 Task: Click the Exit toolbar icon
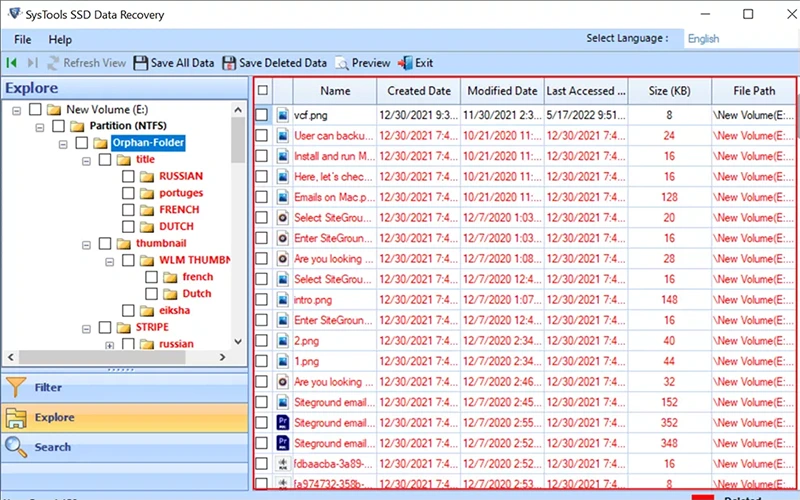pos(406,63)
